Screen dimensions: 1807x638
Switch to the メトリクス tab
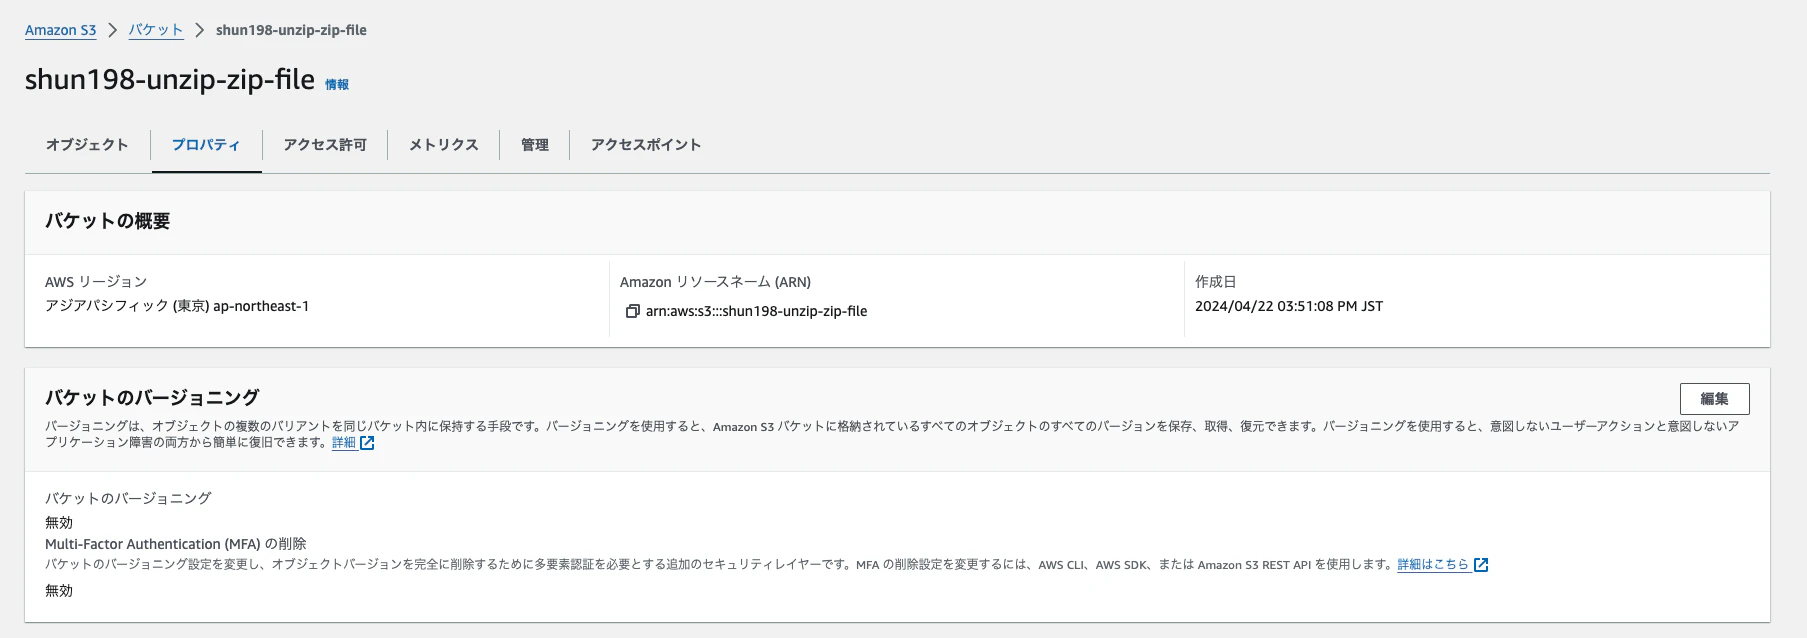444,145
